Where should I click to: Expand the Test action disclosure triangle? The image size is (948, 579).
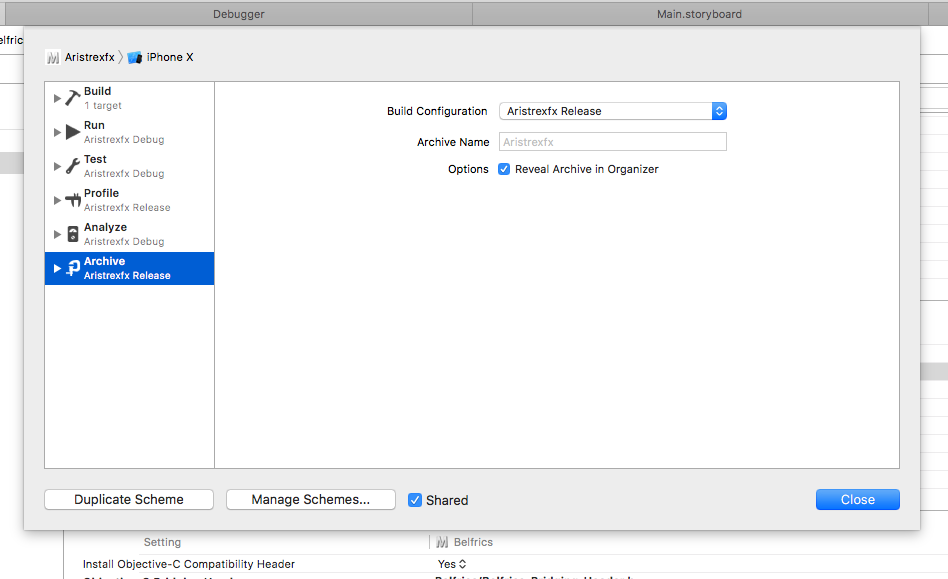[x=57, y=166]
